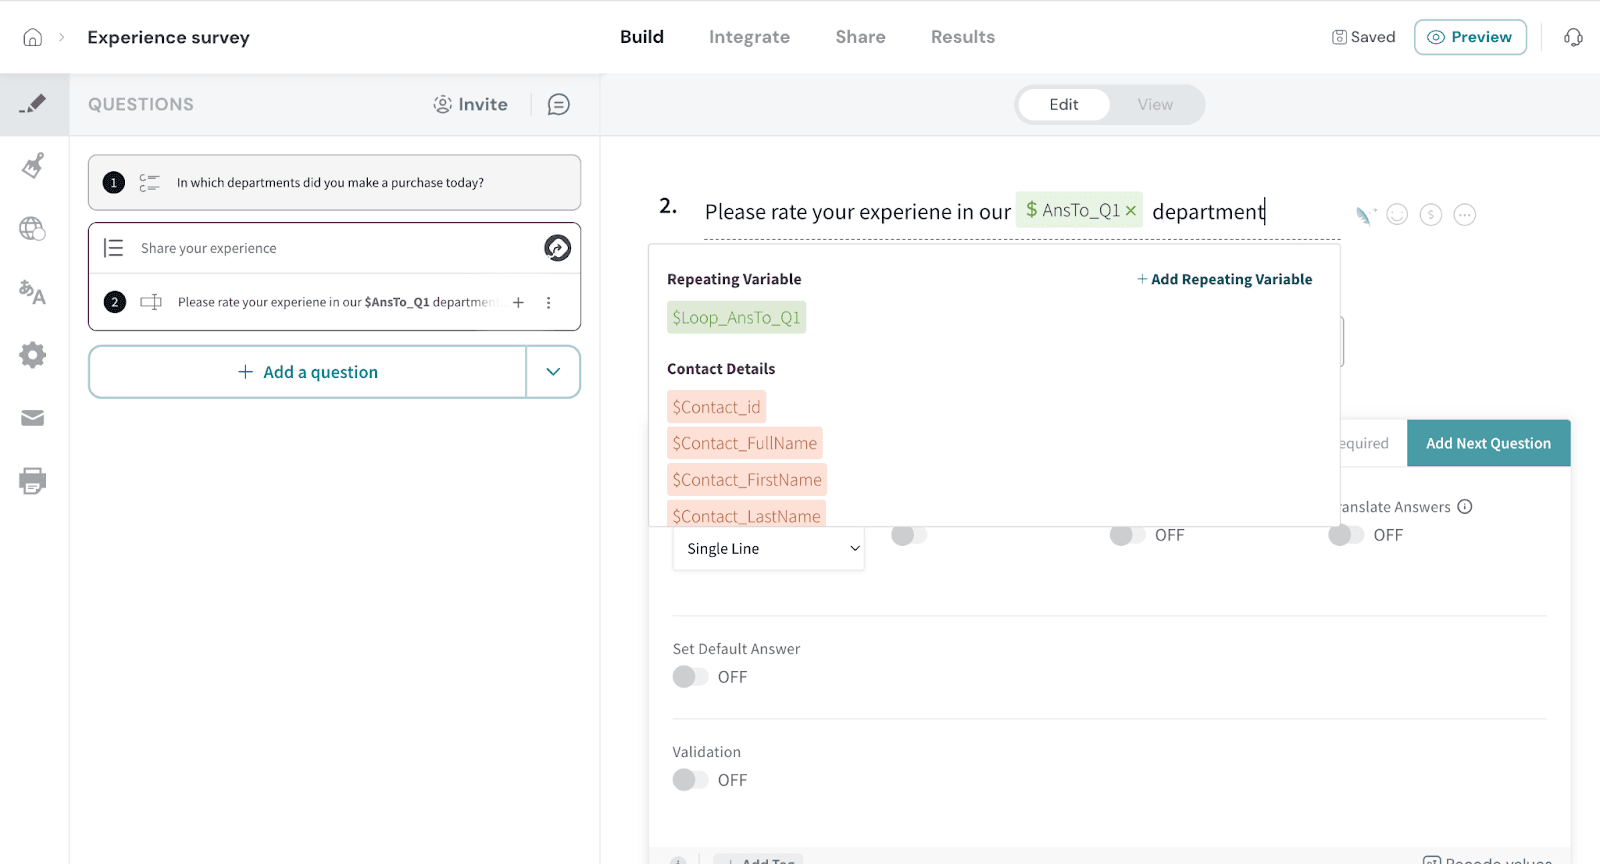Open the email envelope icon in sidebar

coord(33,418)
